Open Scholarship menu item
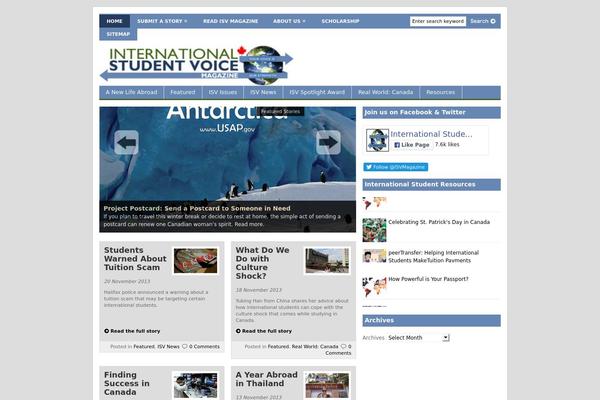Image resolution: width=600 pixels, height=400 pixels. coord(340,21)
